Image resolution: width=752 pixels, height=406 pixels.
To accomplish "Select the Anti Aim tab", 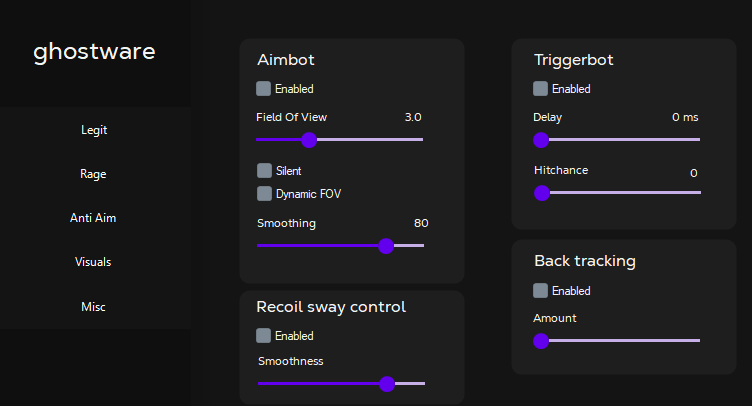I will 94,218.
